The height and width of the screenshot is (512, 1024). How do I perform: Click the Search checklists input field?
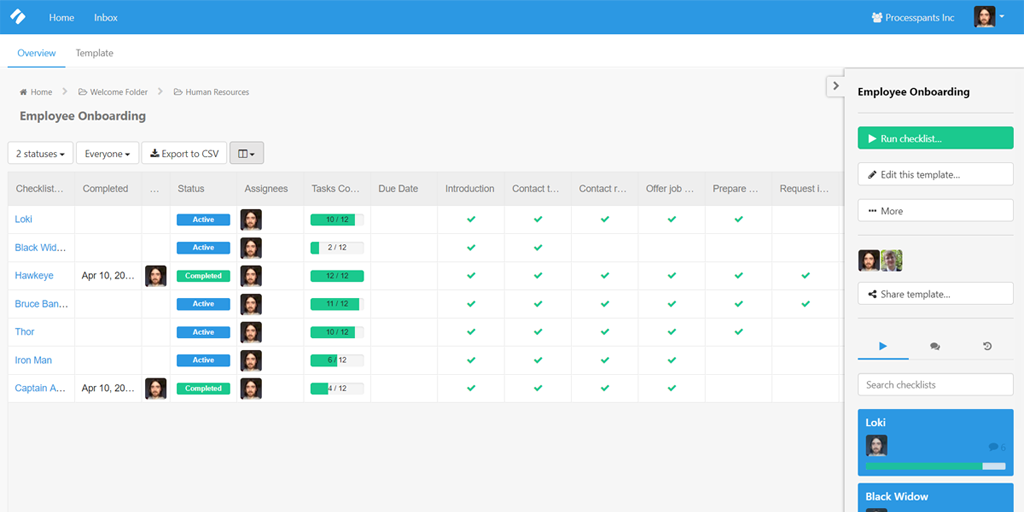935,385
